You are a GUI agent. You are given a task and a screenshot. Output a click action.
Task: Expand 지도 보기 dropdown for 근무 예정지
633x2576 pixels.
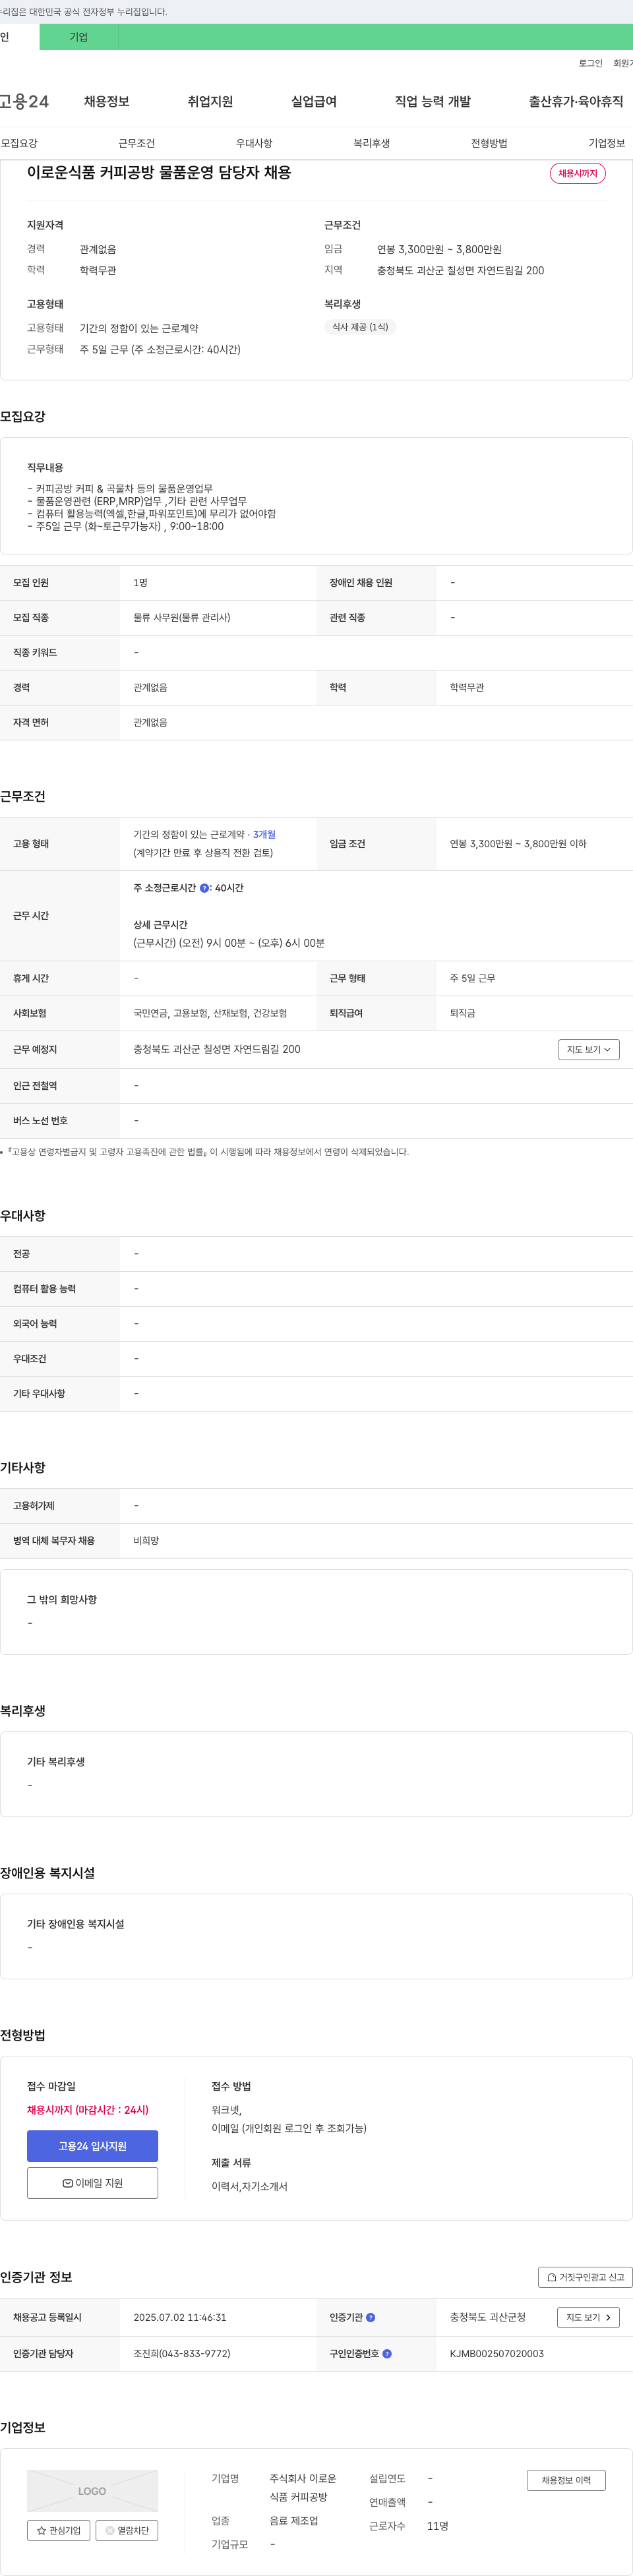point(589,1049)
